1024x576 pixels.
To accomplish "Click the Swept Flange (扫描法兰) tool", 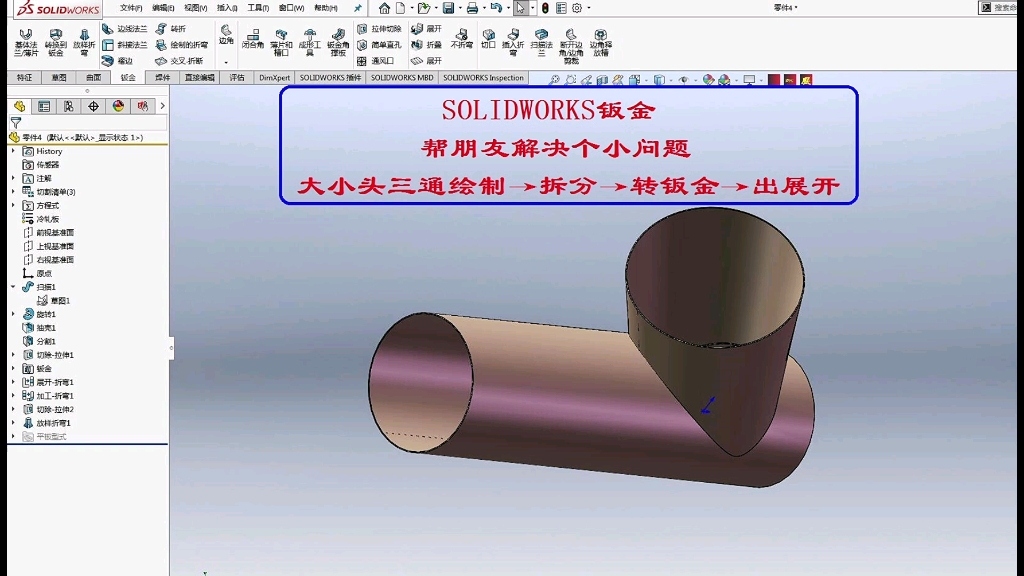I will 541,42.
